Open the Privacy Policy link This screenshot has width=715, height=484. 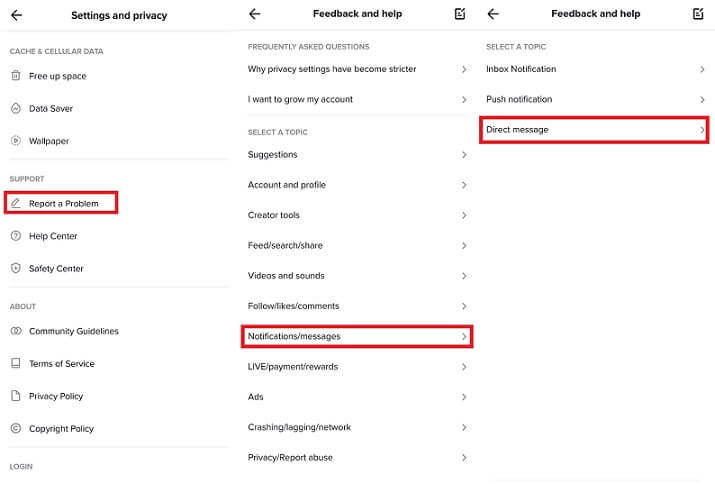click(x=56, y=396)
